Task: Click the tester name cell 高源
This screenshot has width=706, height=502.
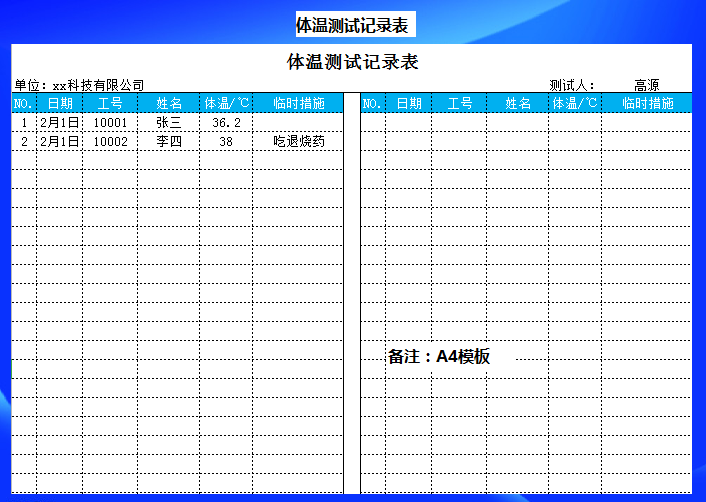Action: 647,85
